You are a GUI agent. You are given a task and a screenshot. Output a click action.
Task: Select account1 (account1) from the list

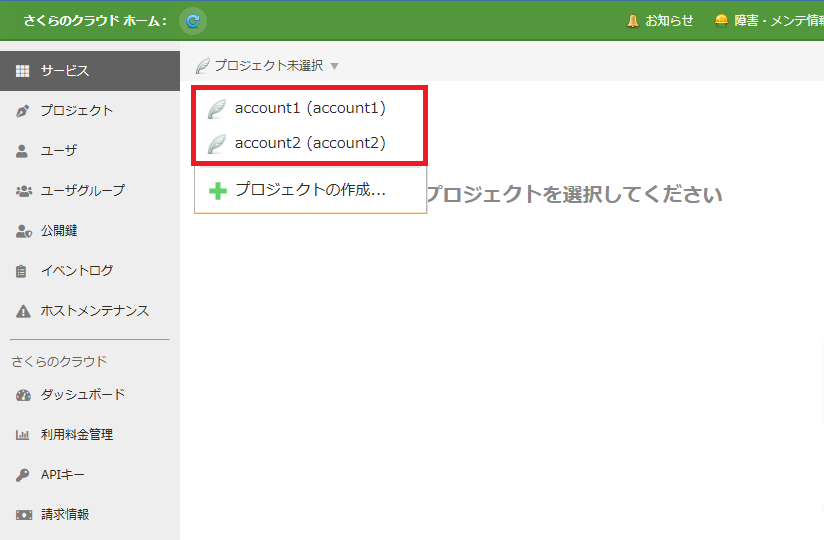[310, 108]
